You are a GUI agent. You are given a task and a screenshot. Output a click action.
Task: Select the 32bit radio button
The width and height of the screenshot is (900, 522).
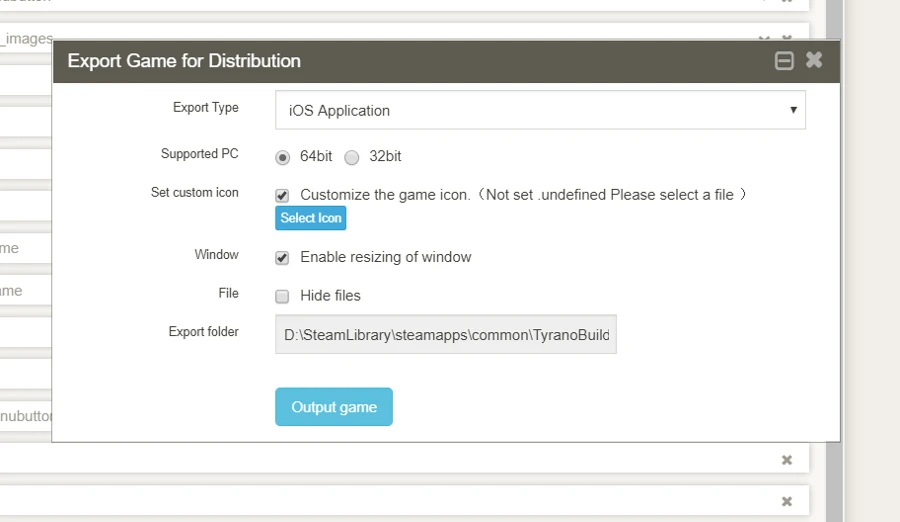352,157
